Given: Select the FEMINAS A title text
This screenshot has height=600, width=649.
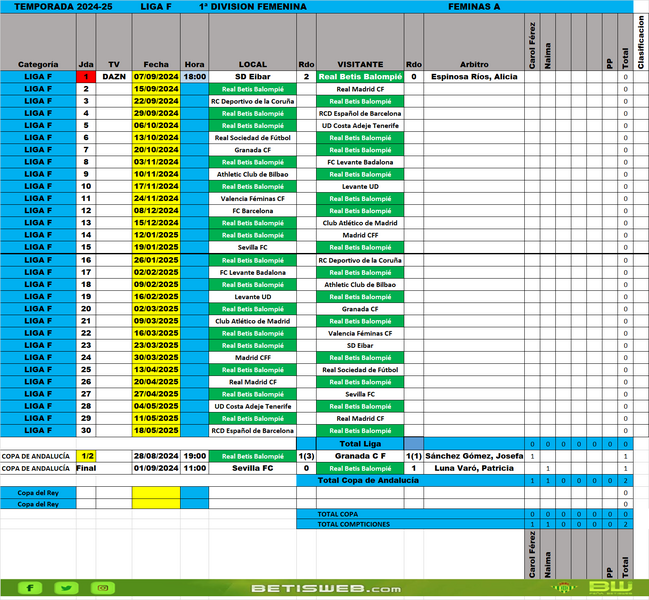Looking at the screenshot, I should coord(474,7).
